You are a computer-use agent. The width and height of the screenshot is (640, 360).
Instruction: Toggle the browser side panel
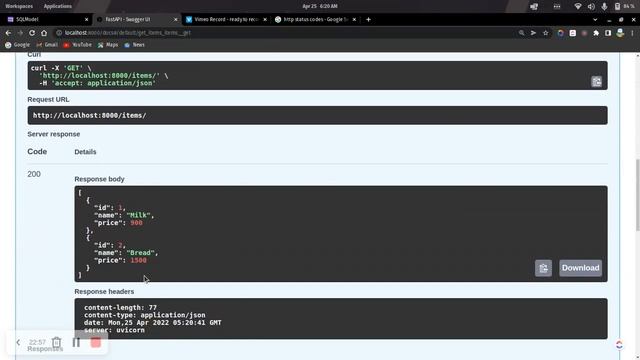point(608,33)
